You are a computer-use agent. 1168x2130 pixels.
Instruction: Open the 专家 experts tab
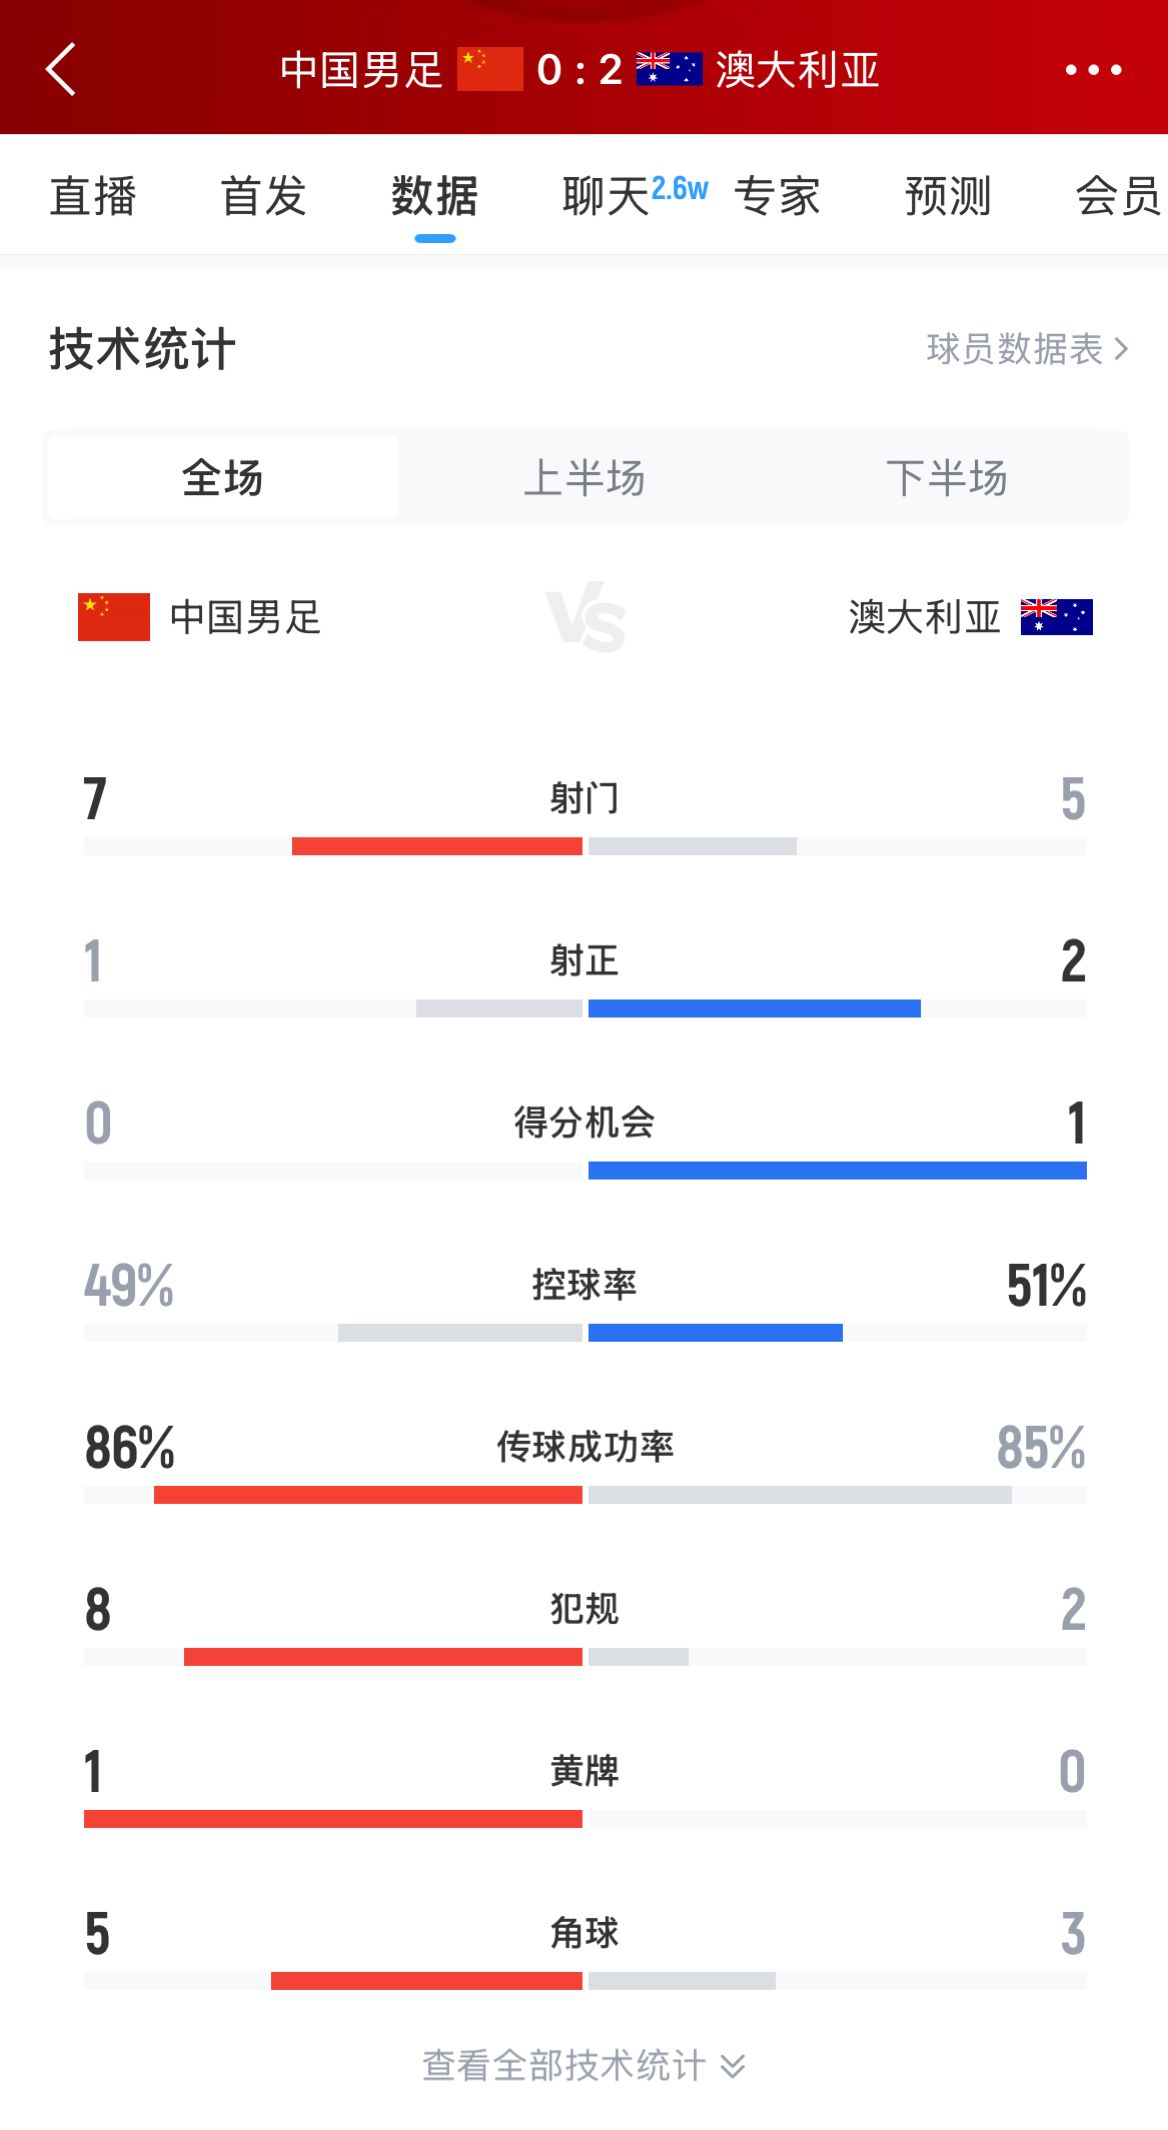pos(777,195)
